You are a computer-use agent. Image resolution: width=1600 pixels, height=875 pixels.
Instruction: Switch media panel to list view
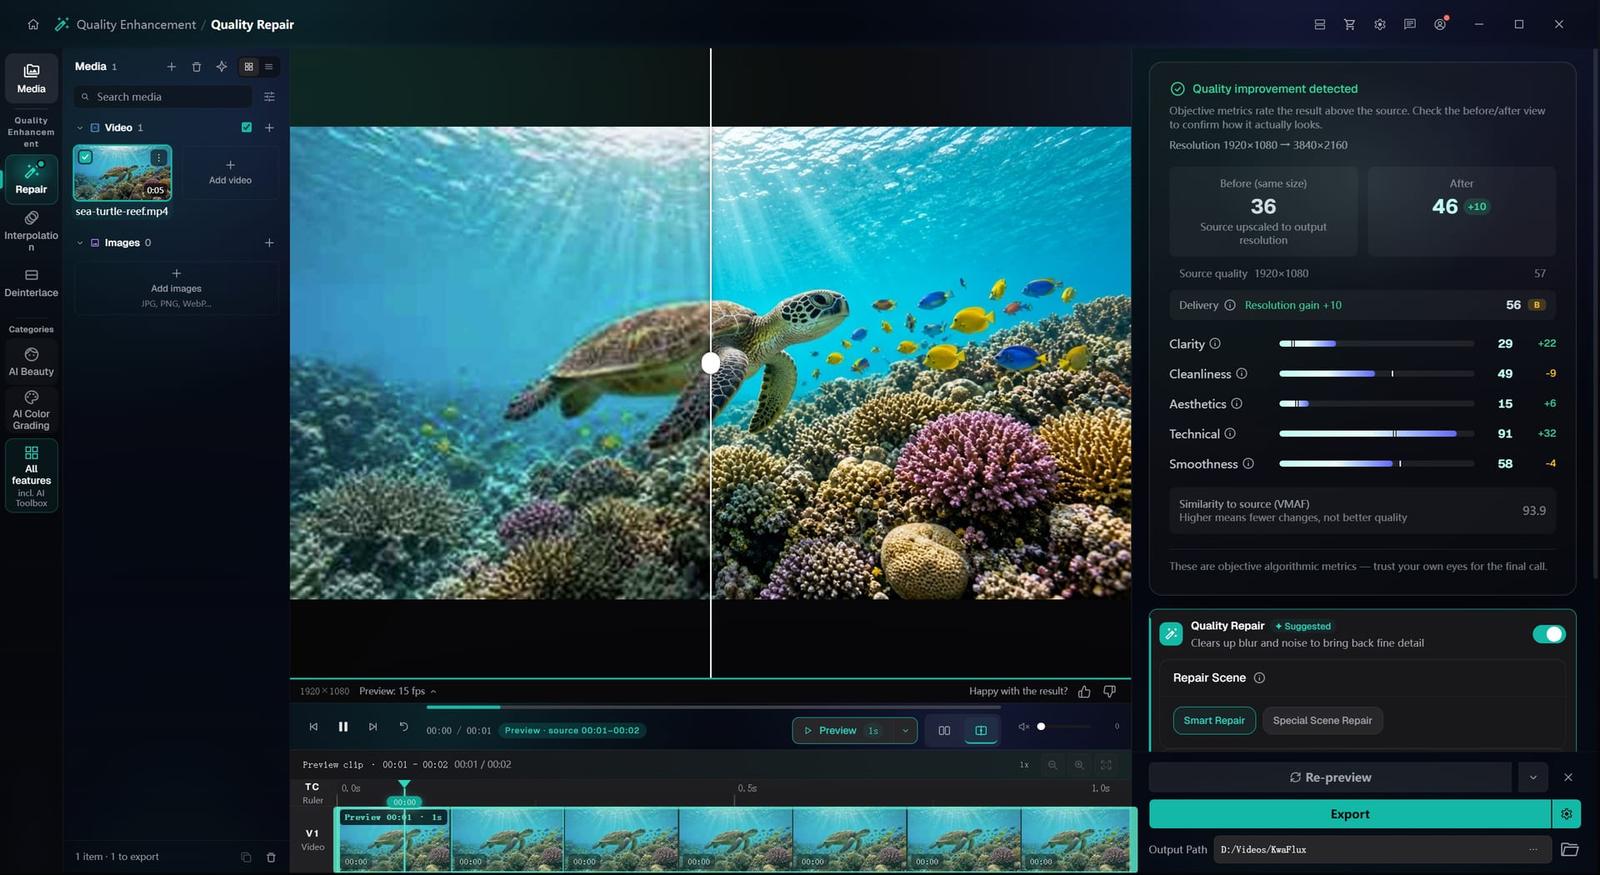(x=268, y=67)
